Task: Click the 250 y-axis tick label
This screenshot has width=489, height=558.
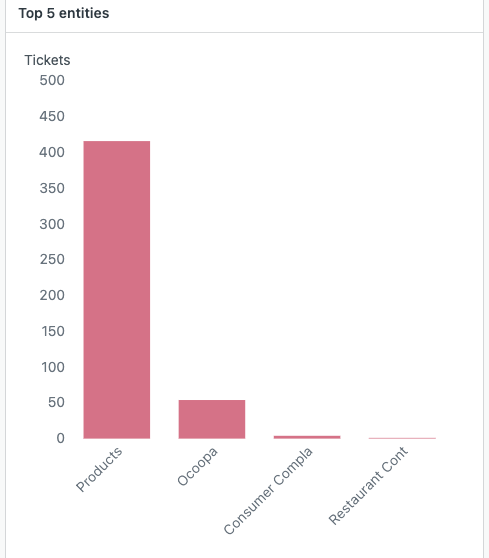Action: pos(52,259)
